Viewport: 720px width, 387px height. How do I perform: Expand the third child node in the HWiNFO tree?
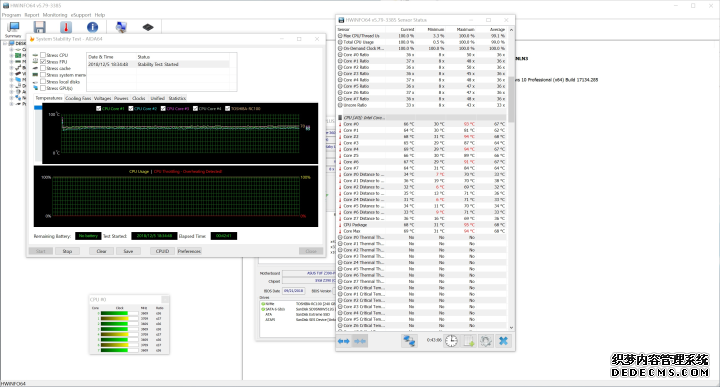click(x=11, y=62)
